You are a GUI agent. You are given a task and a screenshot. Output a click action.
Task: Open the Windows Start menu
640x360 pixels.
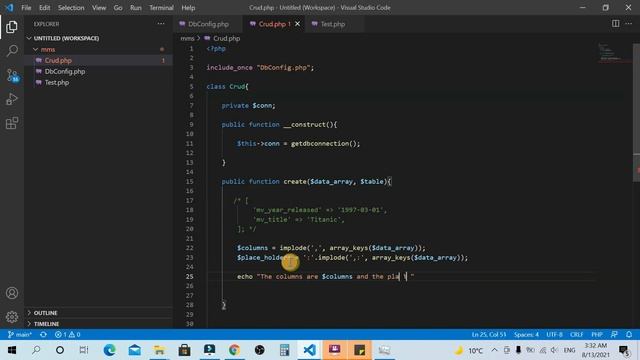(x=12, y=350)
